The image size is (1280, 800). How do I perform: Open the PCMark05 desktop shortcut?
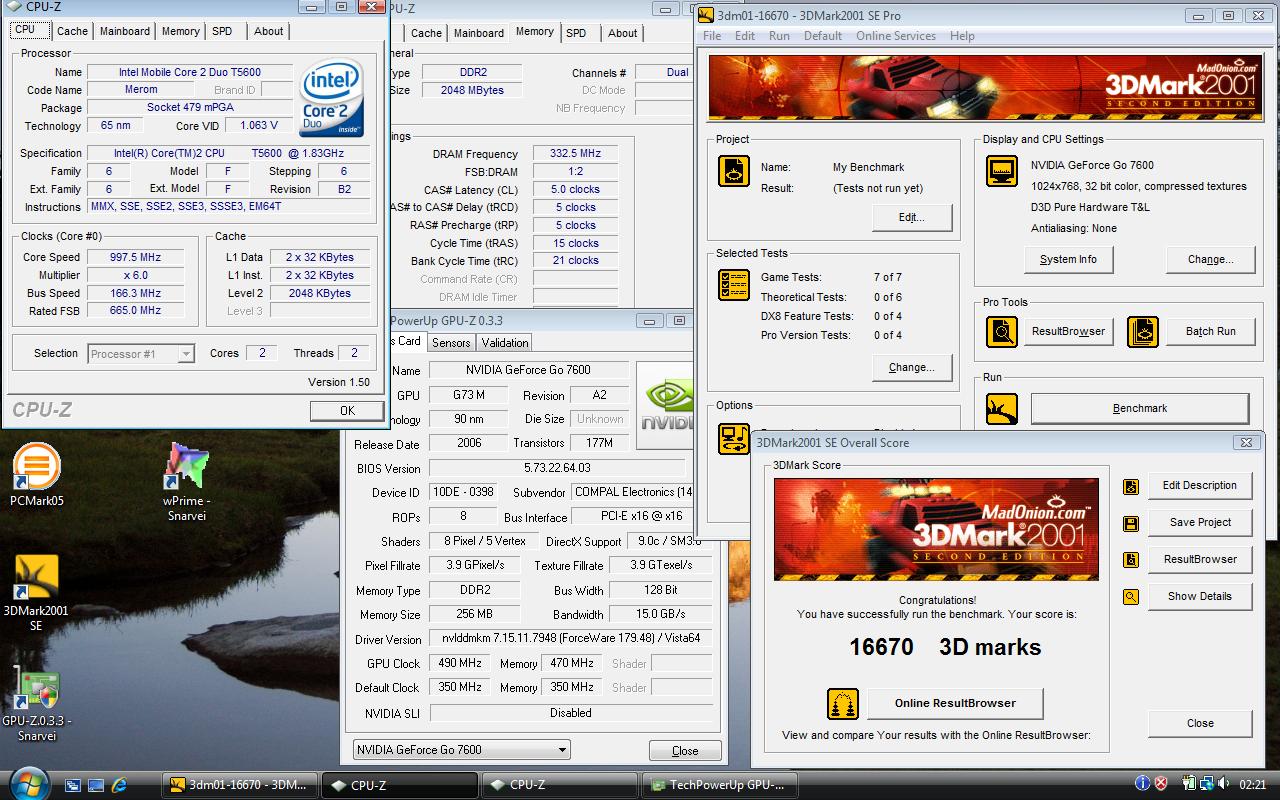pyautogui.click(x=37, y=475)
